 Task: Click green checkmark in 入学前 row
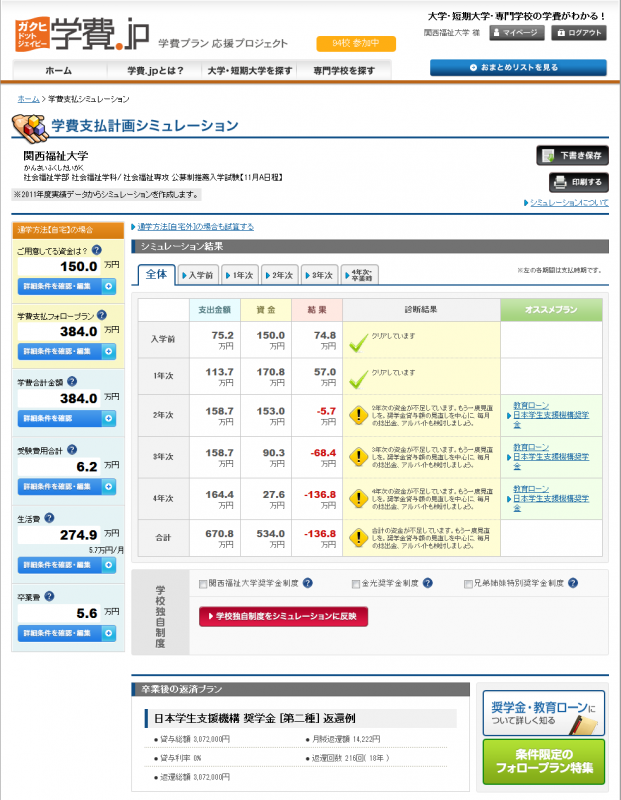(x=359, y=343)
